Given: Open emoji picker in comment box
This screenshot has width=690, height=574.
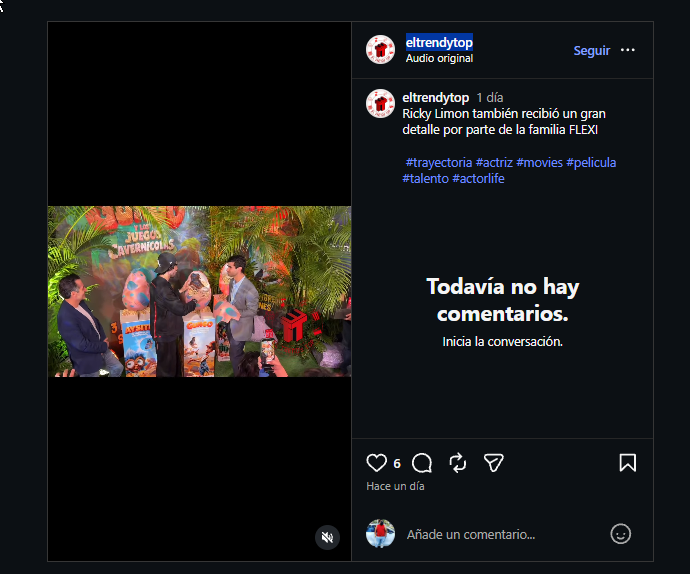Looking at the screenshot, I should pyautogui.click(x=620, y=534).
